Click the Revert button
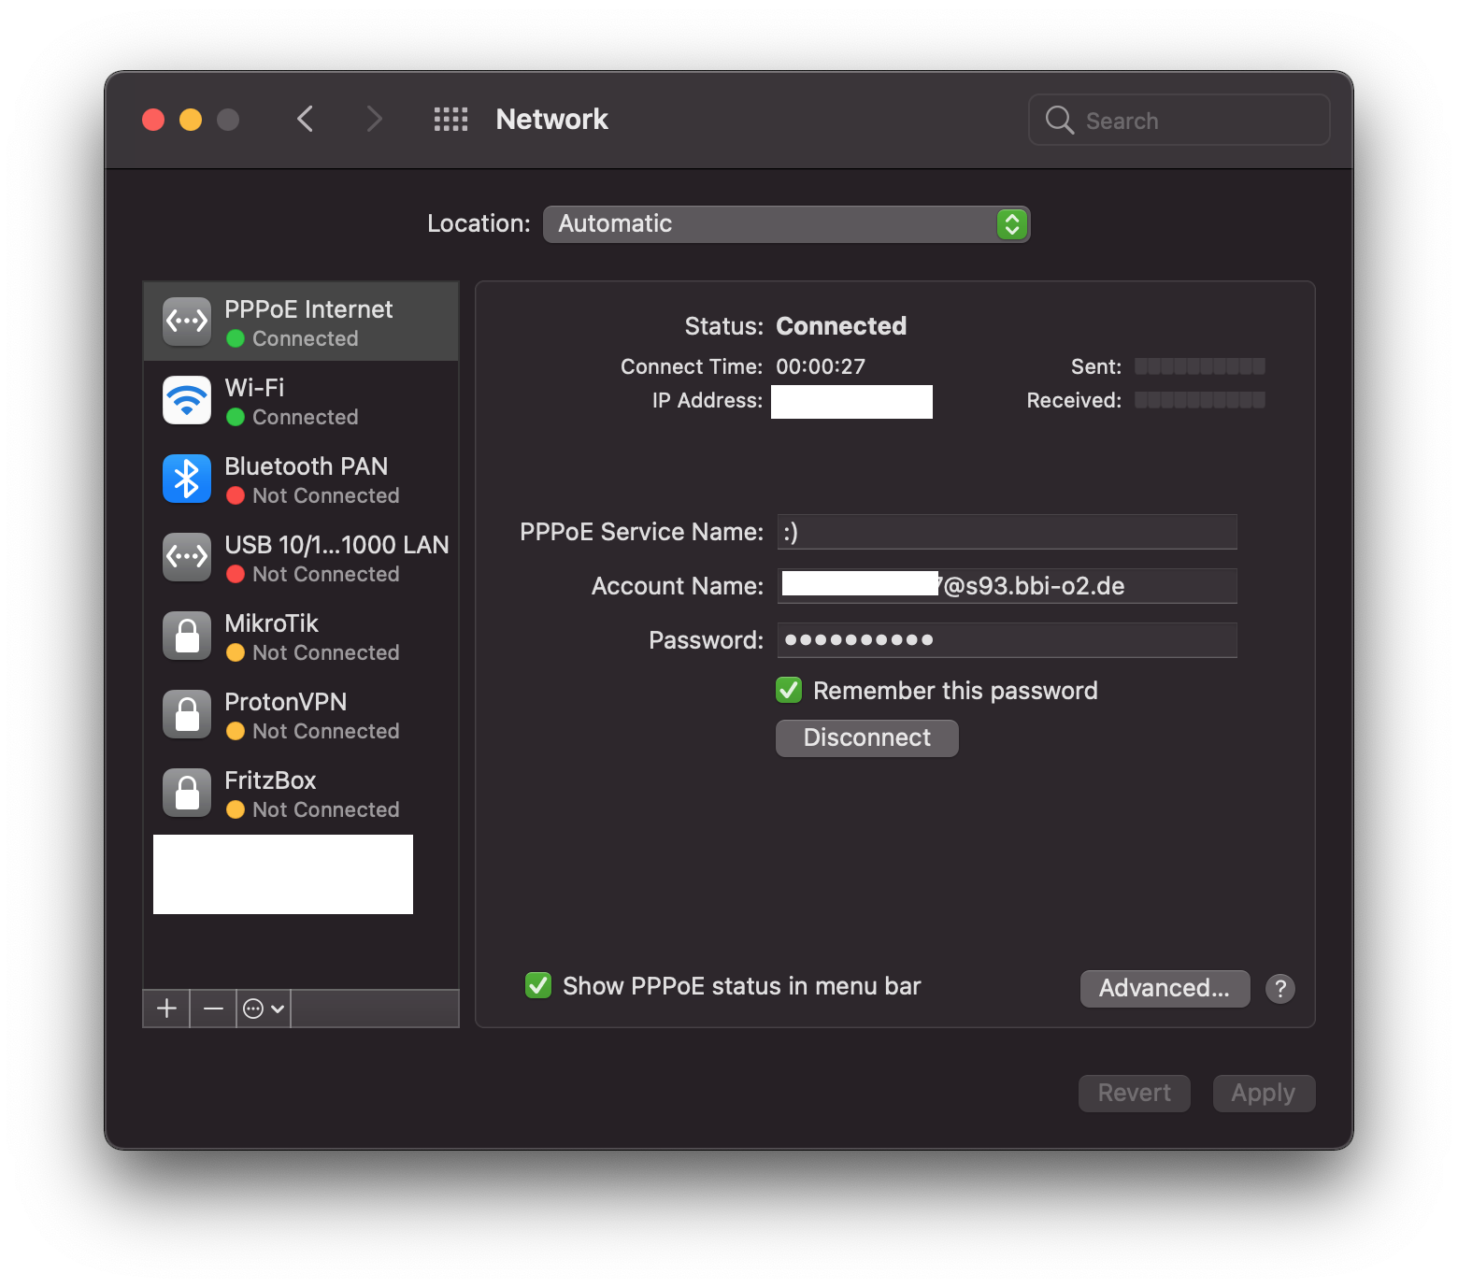Viewport: 1458px width, 1288px height. (1134, 1093)
